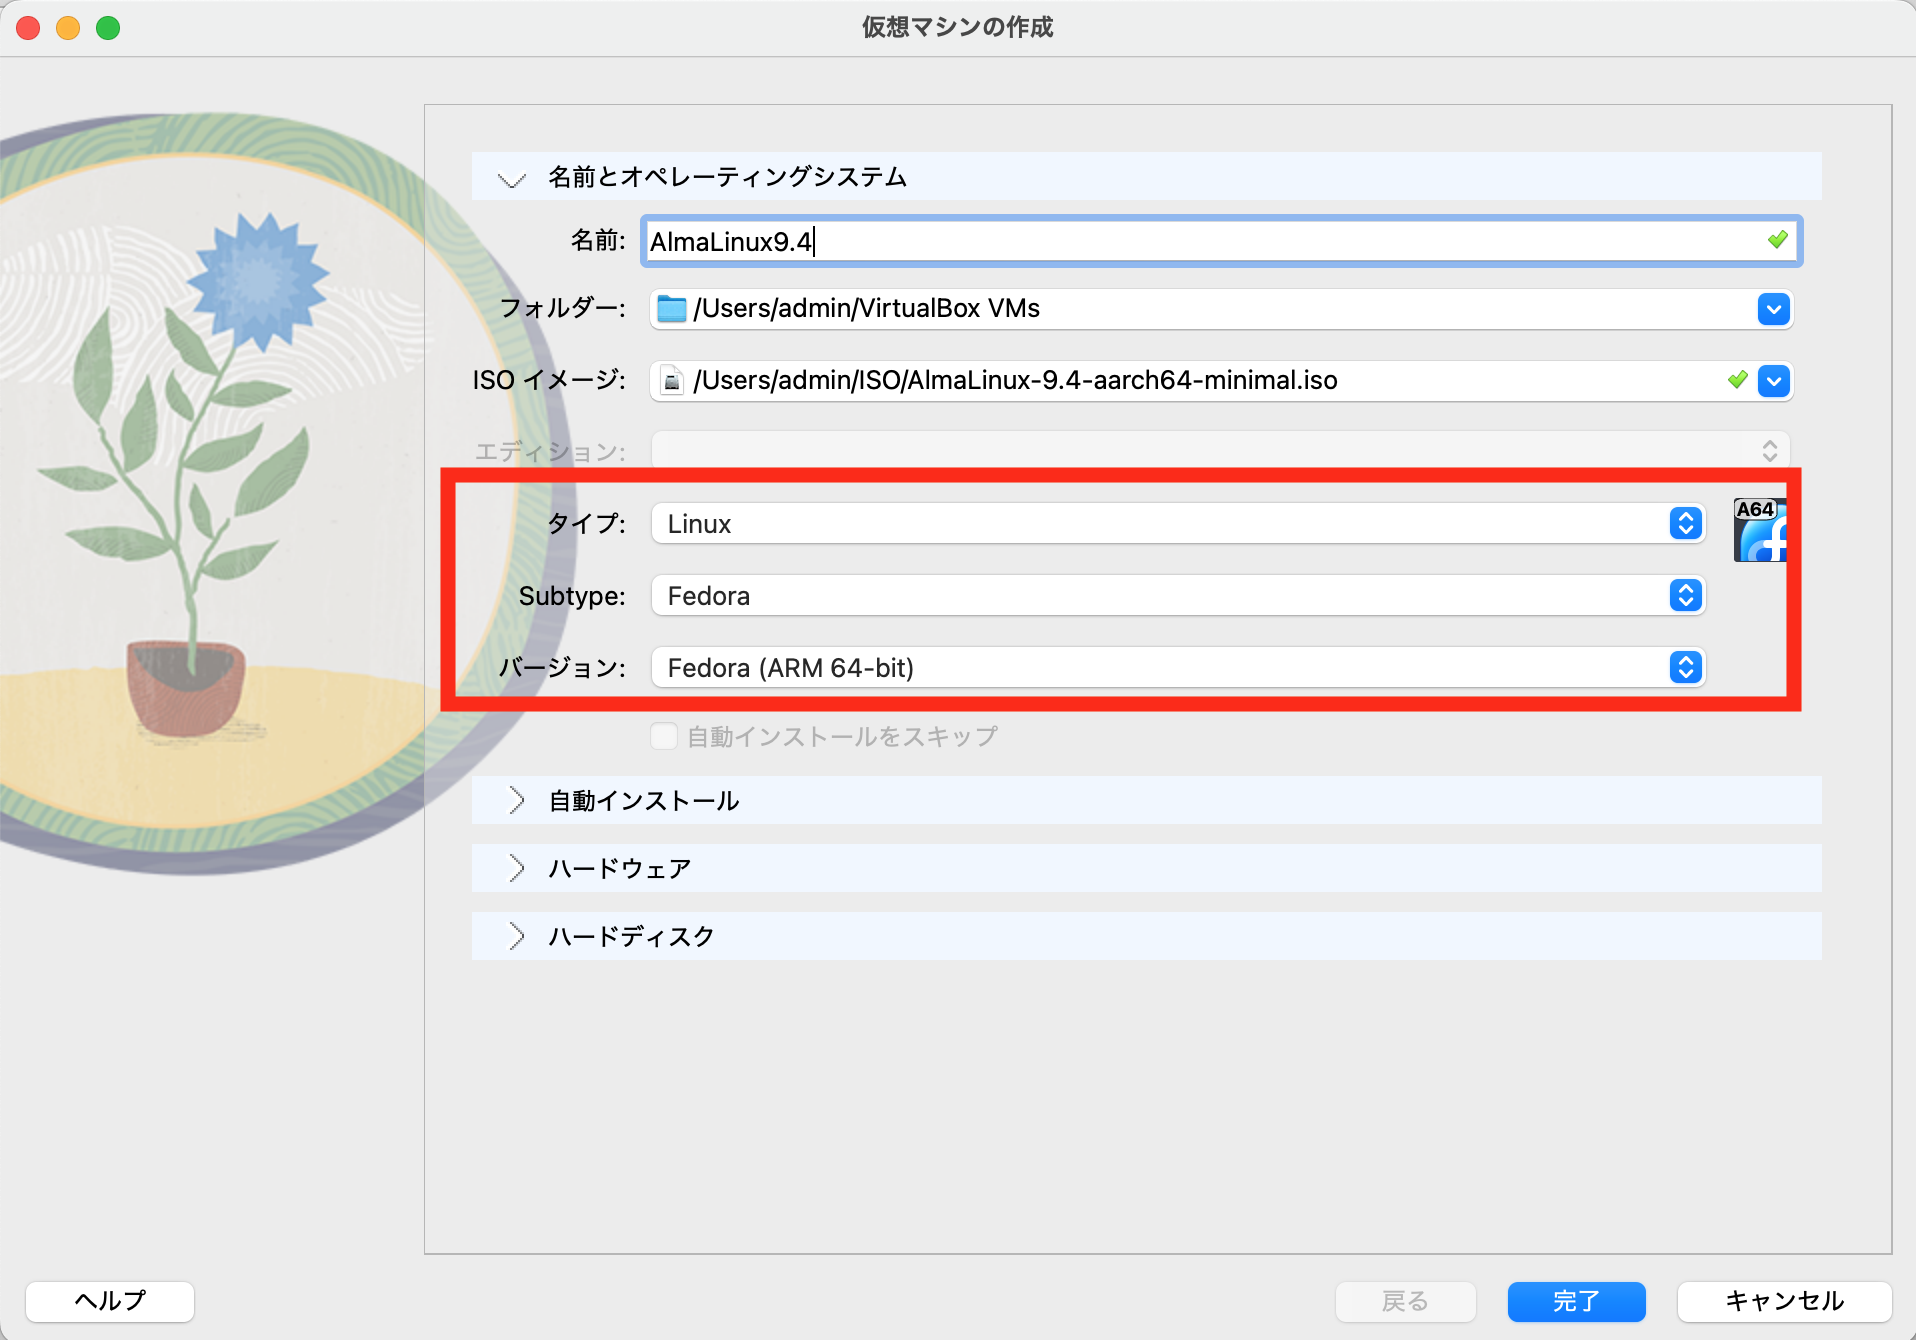The width and height of the screenshot is (1916, 1340).
Task: Open the Subtype dropdown showing Fedora
Action: pos(1178,596)
